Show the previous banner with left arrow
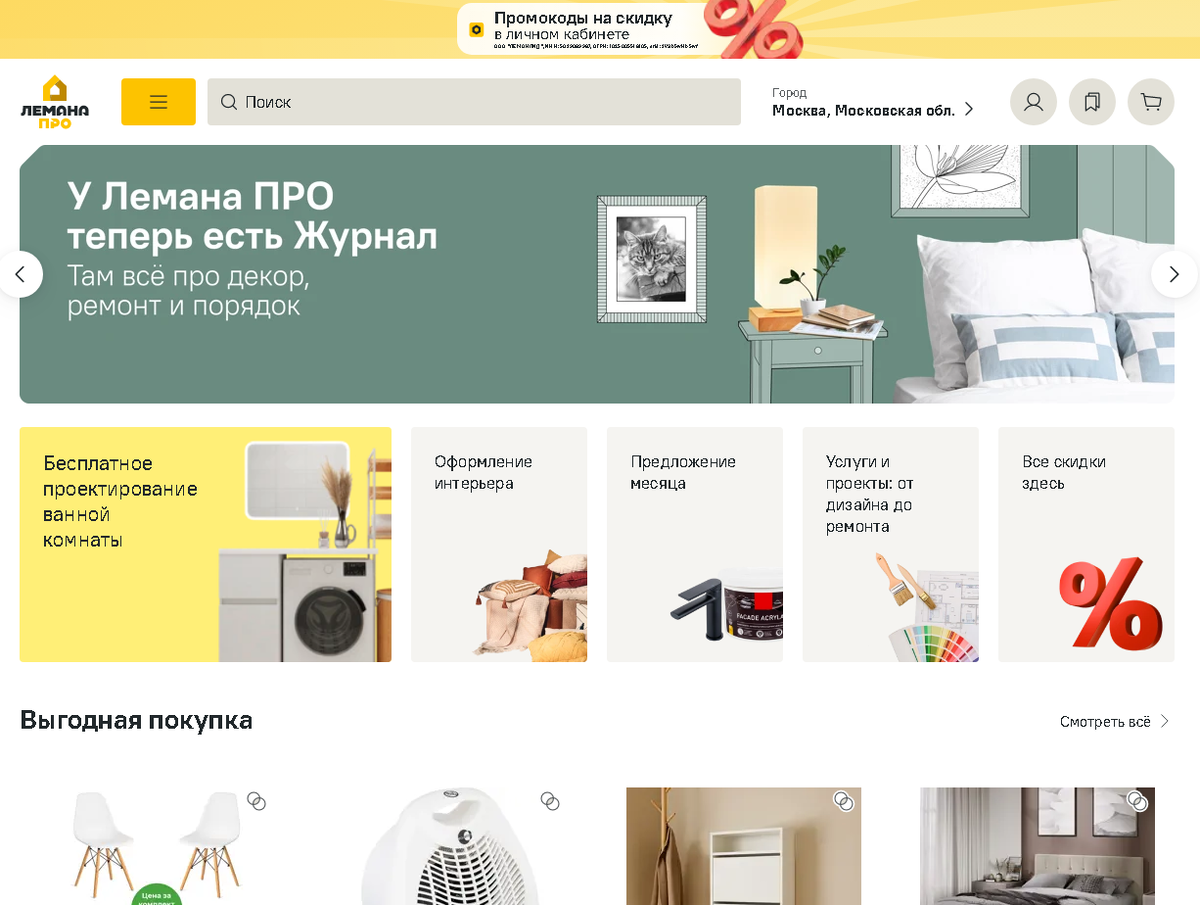This screenshot has height=905, width=1200. (20, 274)
